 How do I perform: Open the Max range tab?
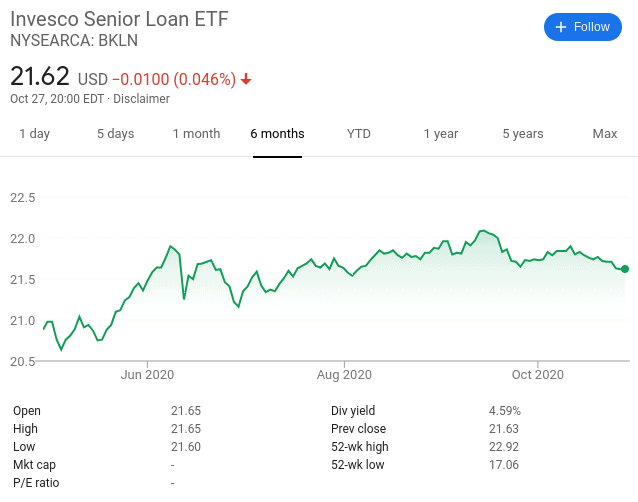[x=605, y=134]
